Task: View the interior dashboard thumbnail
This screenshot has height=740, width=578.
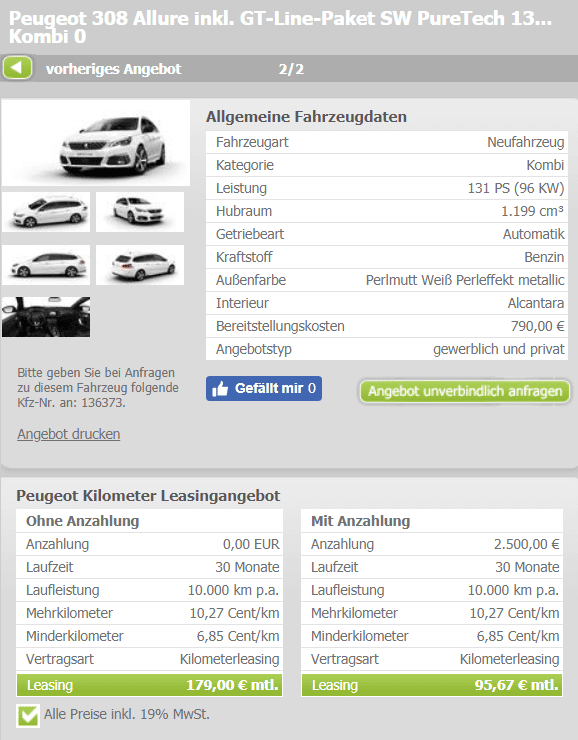Action: tap(46, 317)
